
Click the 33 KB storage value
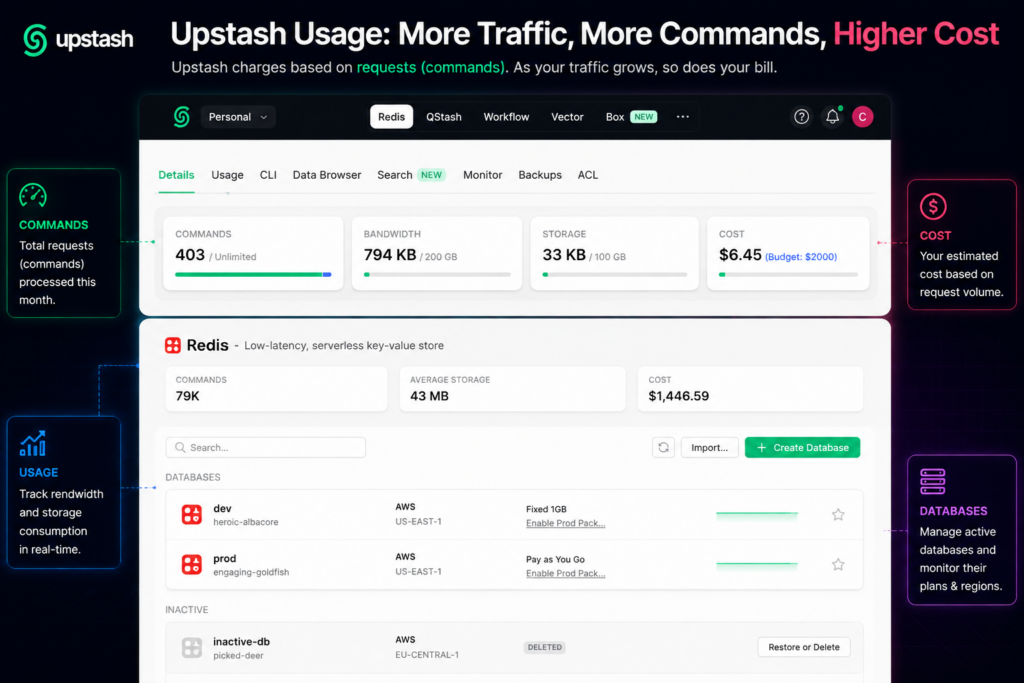pos(564,255)
